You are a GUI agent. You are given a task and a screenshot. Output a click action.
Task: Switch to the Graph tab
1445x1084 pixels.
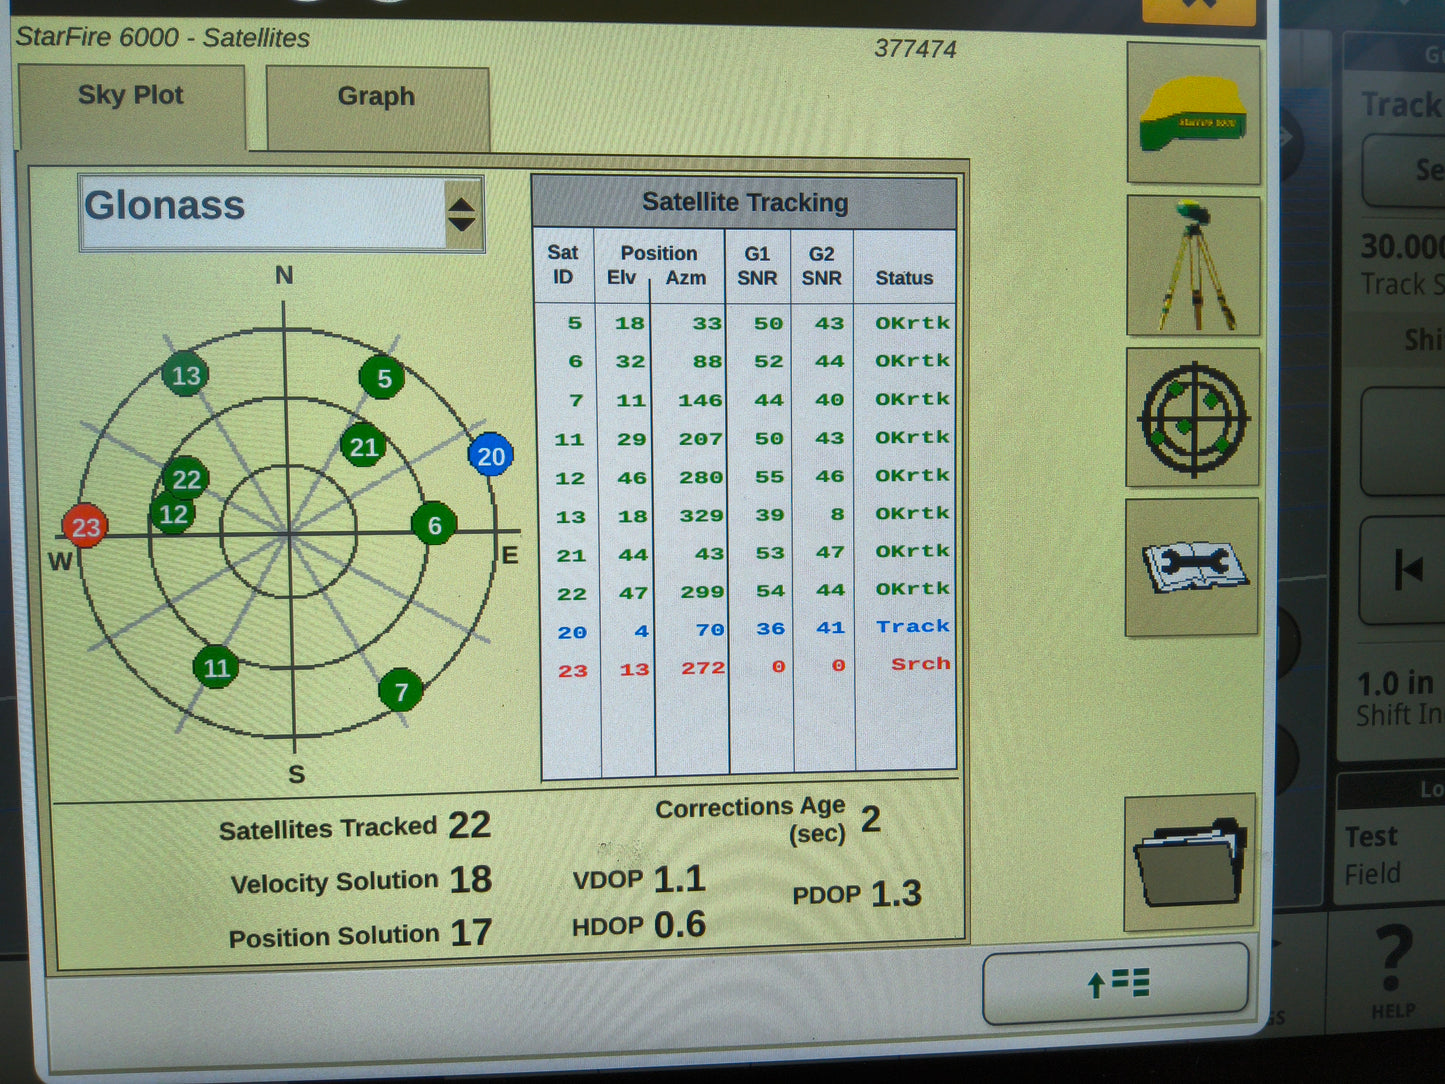[x=377, y=96]
